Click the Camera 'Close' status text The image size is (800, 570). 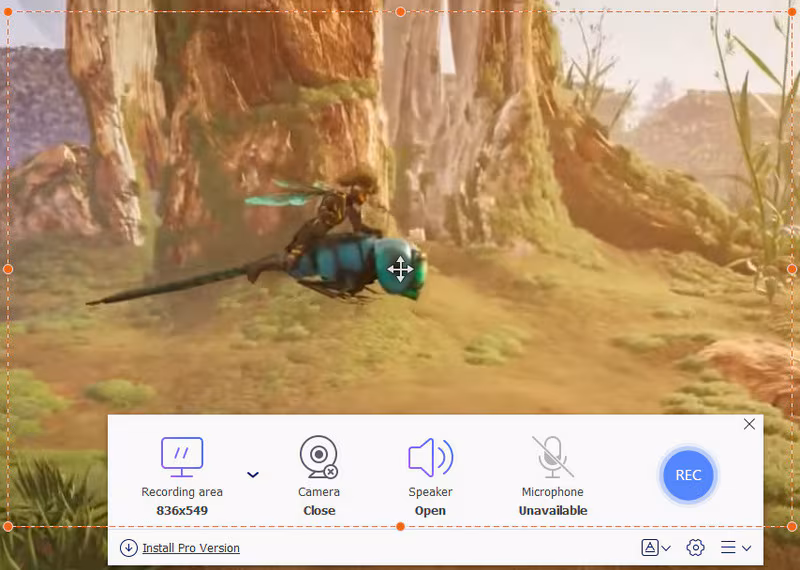click(319, 510)
